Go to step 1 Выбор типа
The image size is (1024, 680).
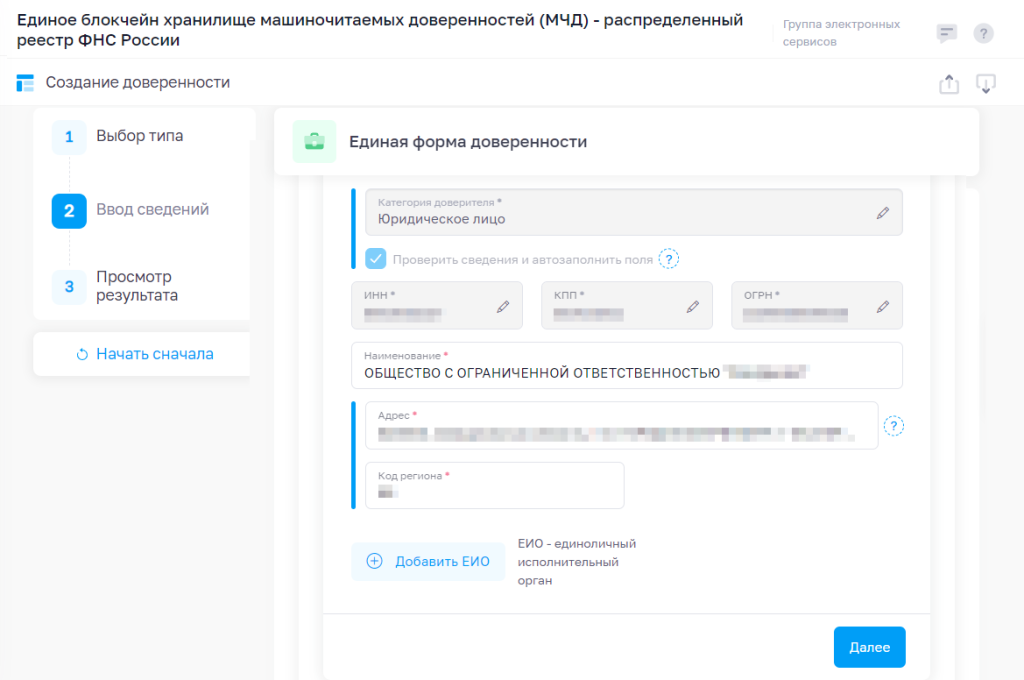click(x=118, y=137)
